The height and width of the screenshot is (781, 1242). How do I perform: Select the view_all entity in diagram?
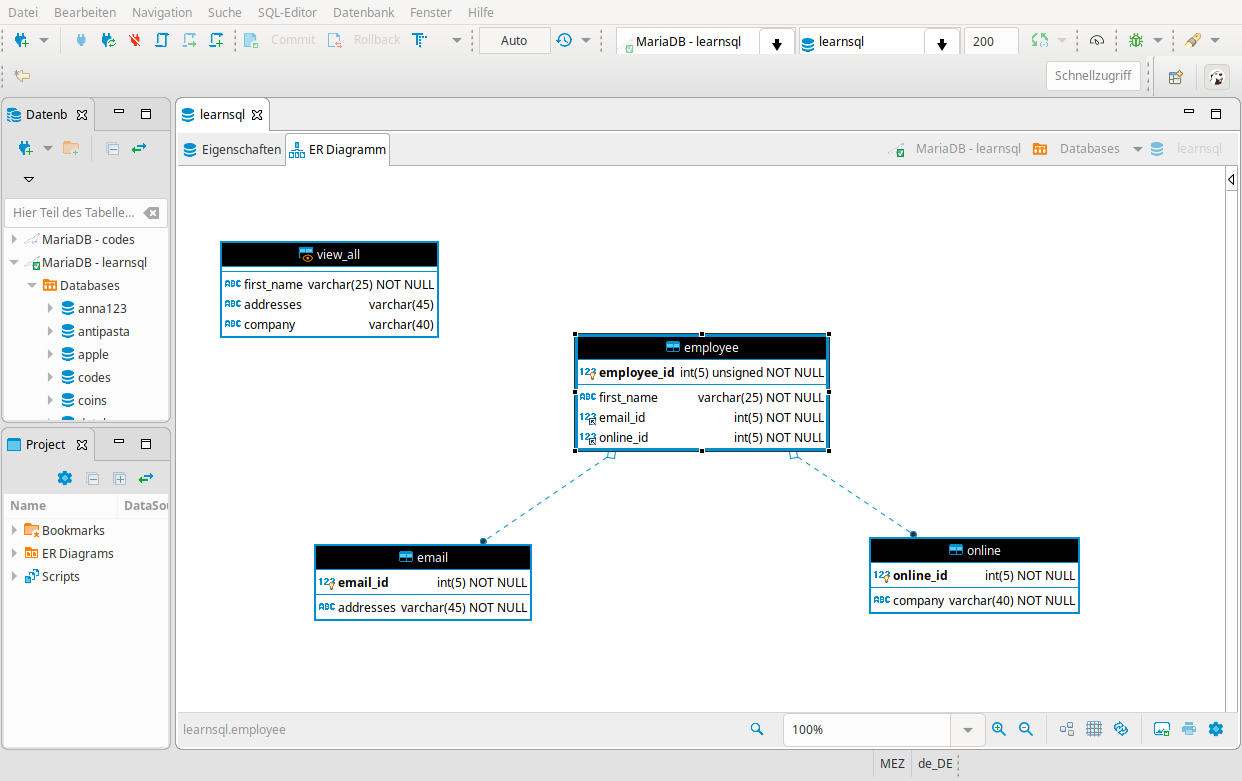click(x=329, y=254)
